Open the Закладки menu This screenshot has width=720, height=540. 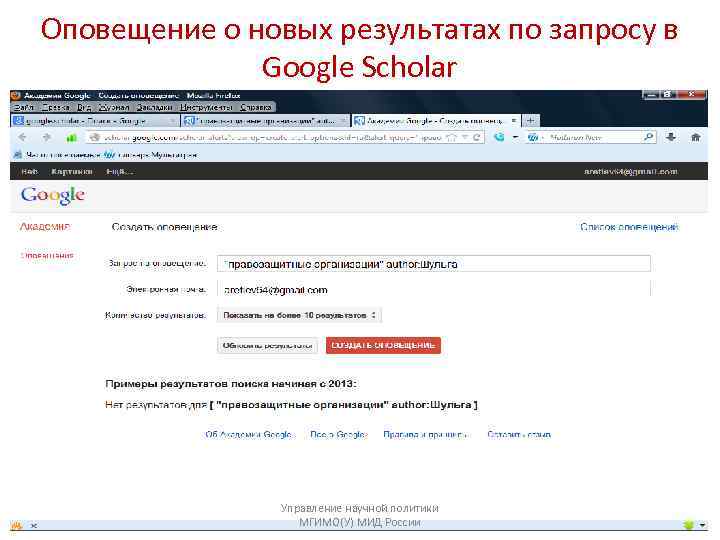154,107
